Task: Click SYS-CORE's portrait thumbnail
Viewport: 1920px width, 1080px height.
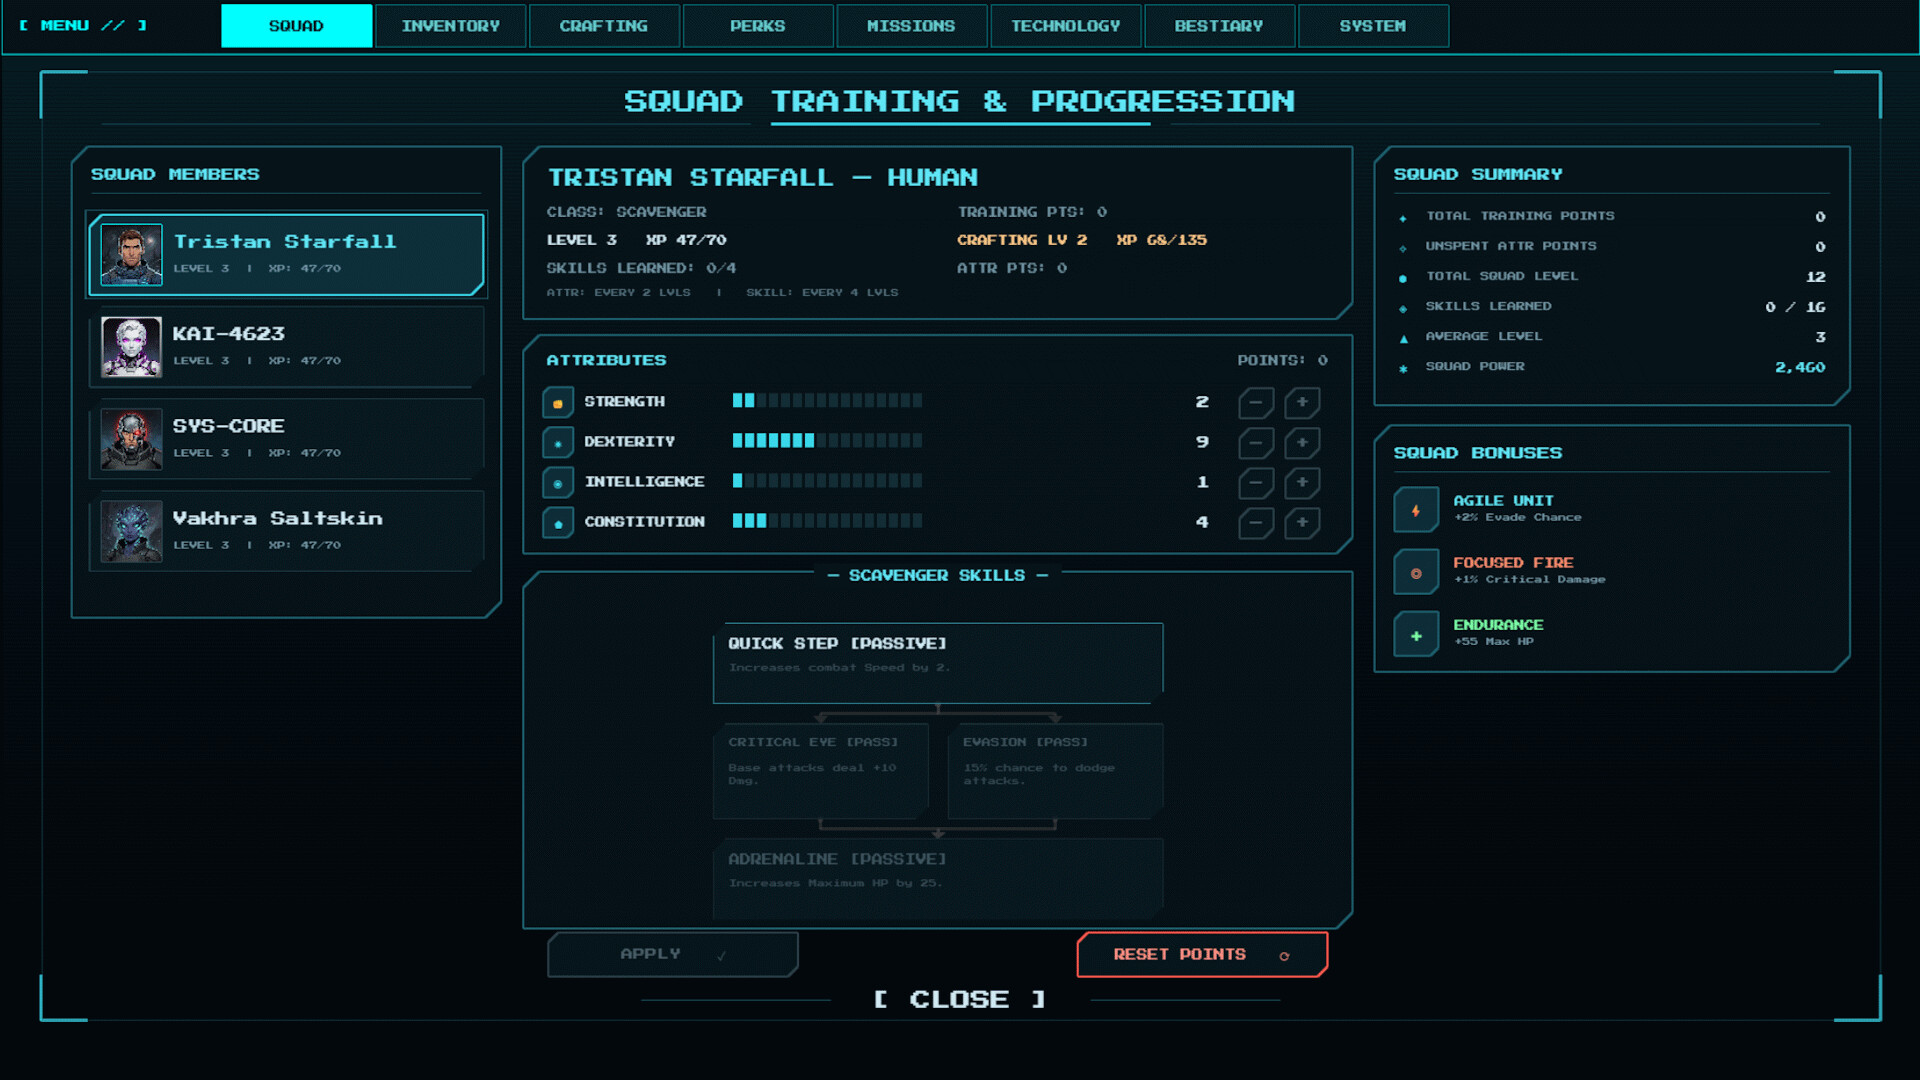Action: [x=131, y=439]
